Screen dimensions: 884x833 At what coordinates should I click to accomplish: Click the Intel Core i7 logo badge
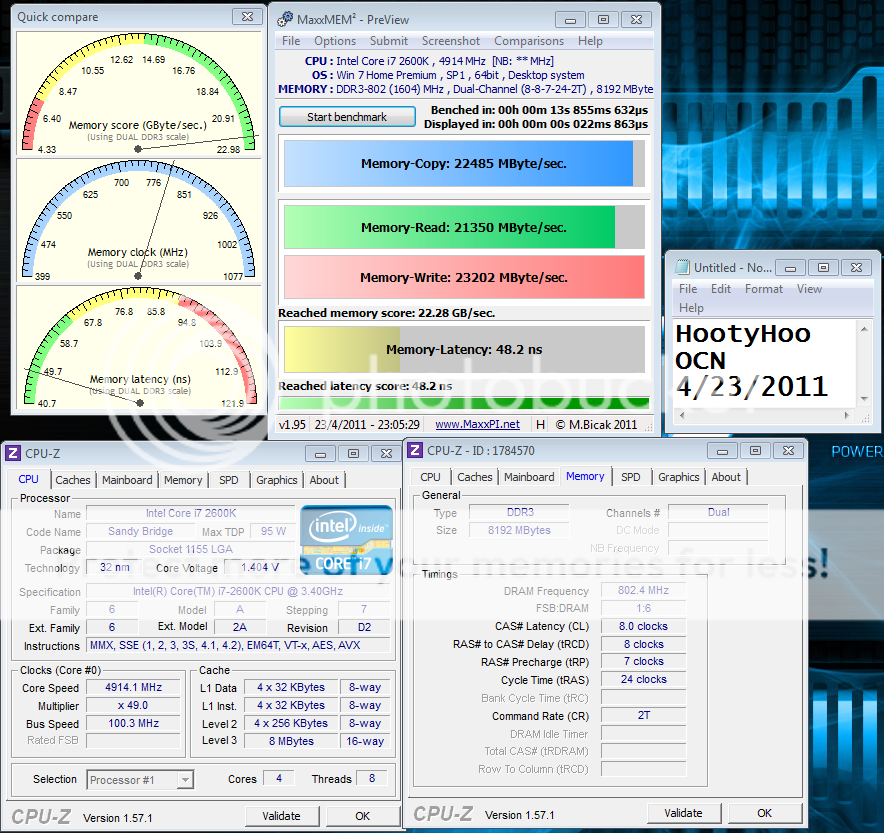click(346, 540)
